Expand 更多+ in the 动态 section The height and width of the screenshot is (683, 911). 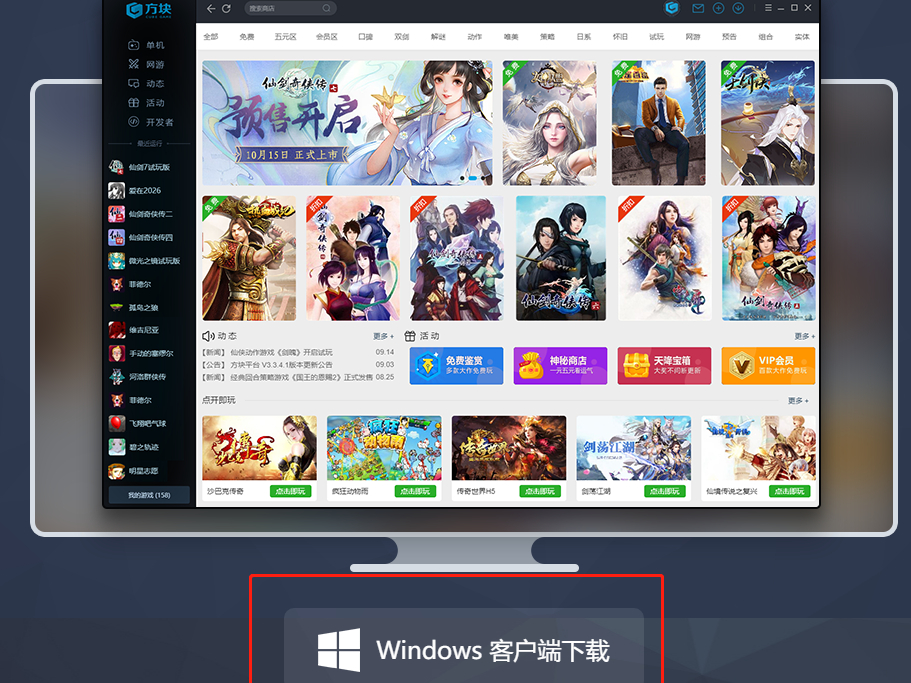pyautogui.click(x=383, y=336)
